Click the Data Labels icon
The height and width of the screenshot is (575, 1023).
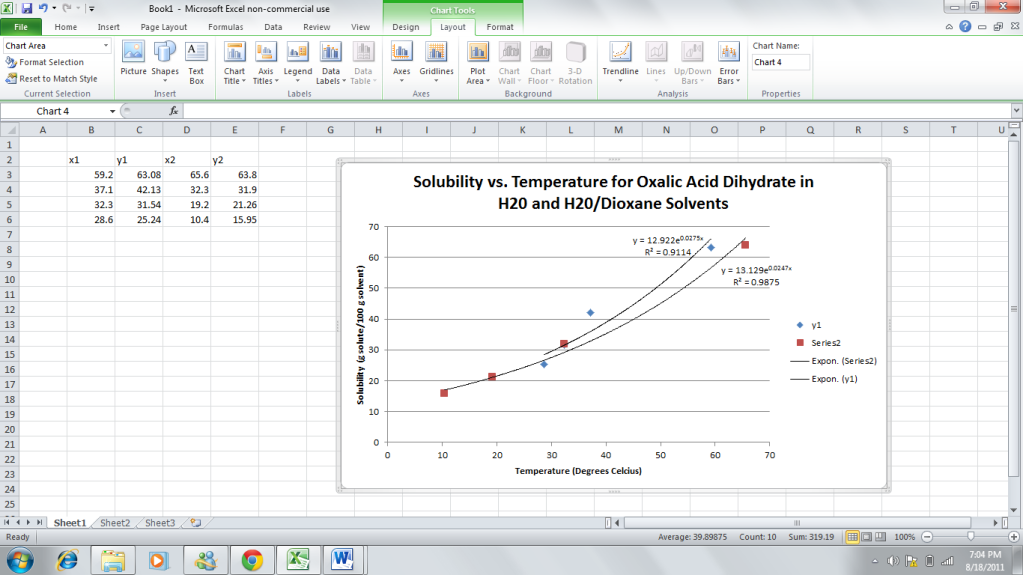tap(328, 60)
